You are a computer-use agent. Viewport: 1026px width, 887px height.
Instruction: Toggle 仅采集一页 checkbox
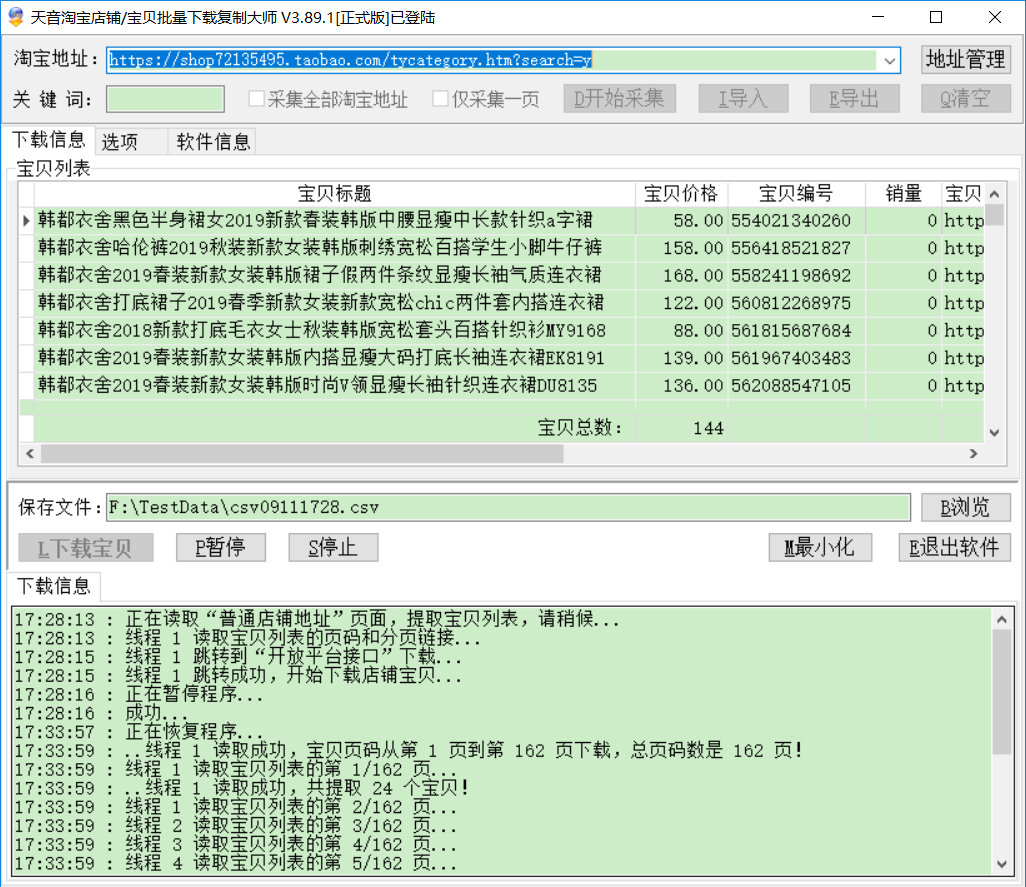pyautogui.click(x=441, y=99)
